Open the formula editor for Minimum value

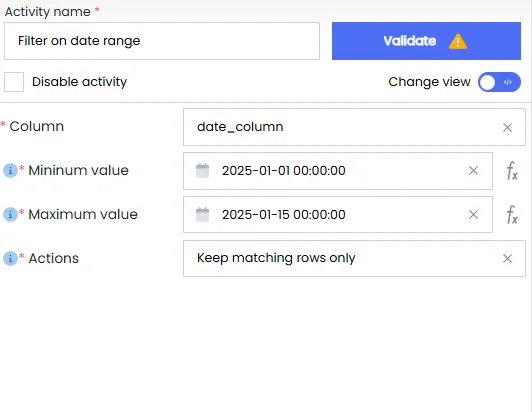[x=512, y=170]
